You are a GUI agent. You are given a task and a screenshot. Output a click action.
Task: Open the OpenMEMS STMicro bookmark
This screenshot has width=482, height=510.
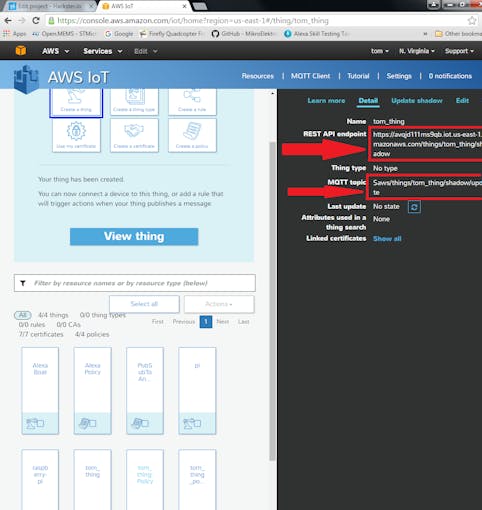pyautogui.click(x=64, y=34)
